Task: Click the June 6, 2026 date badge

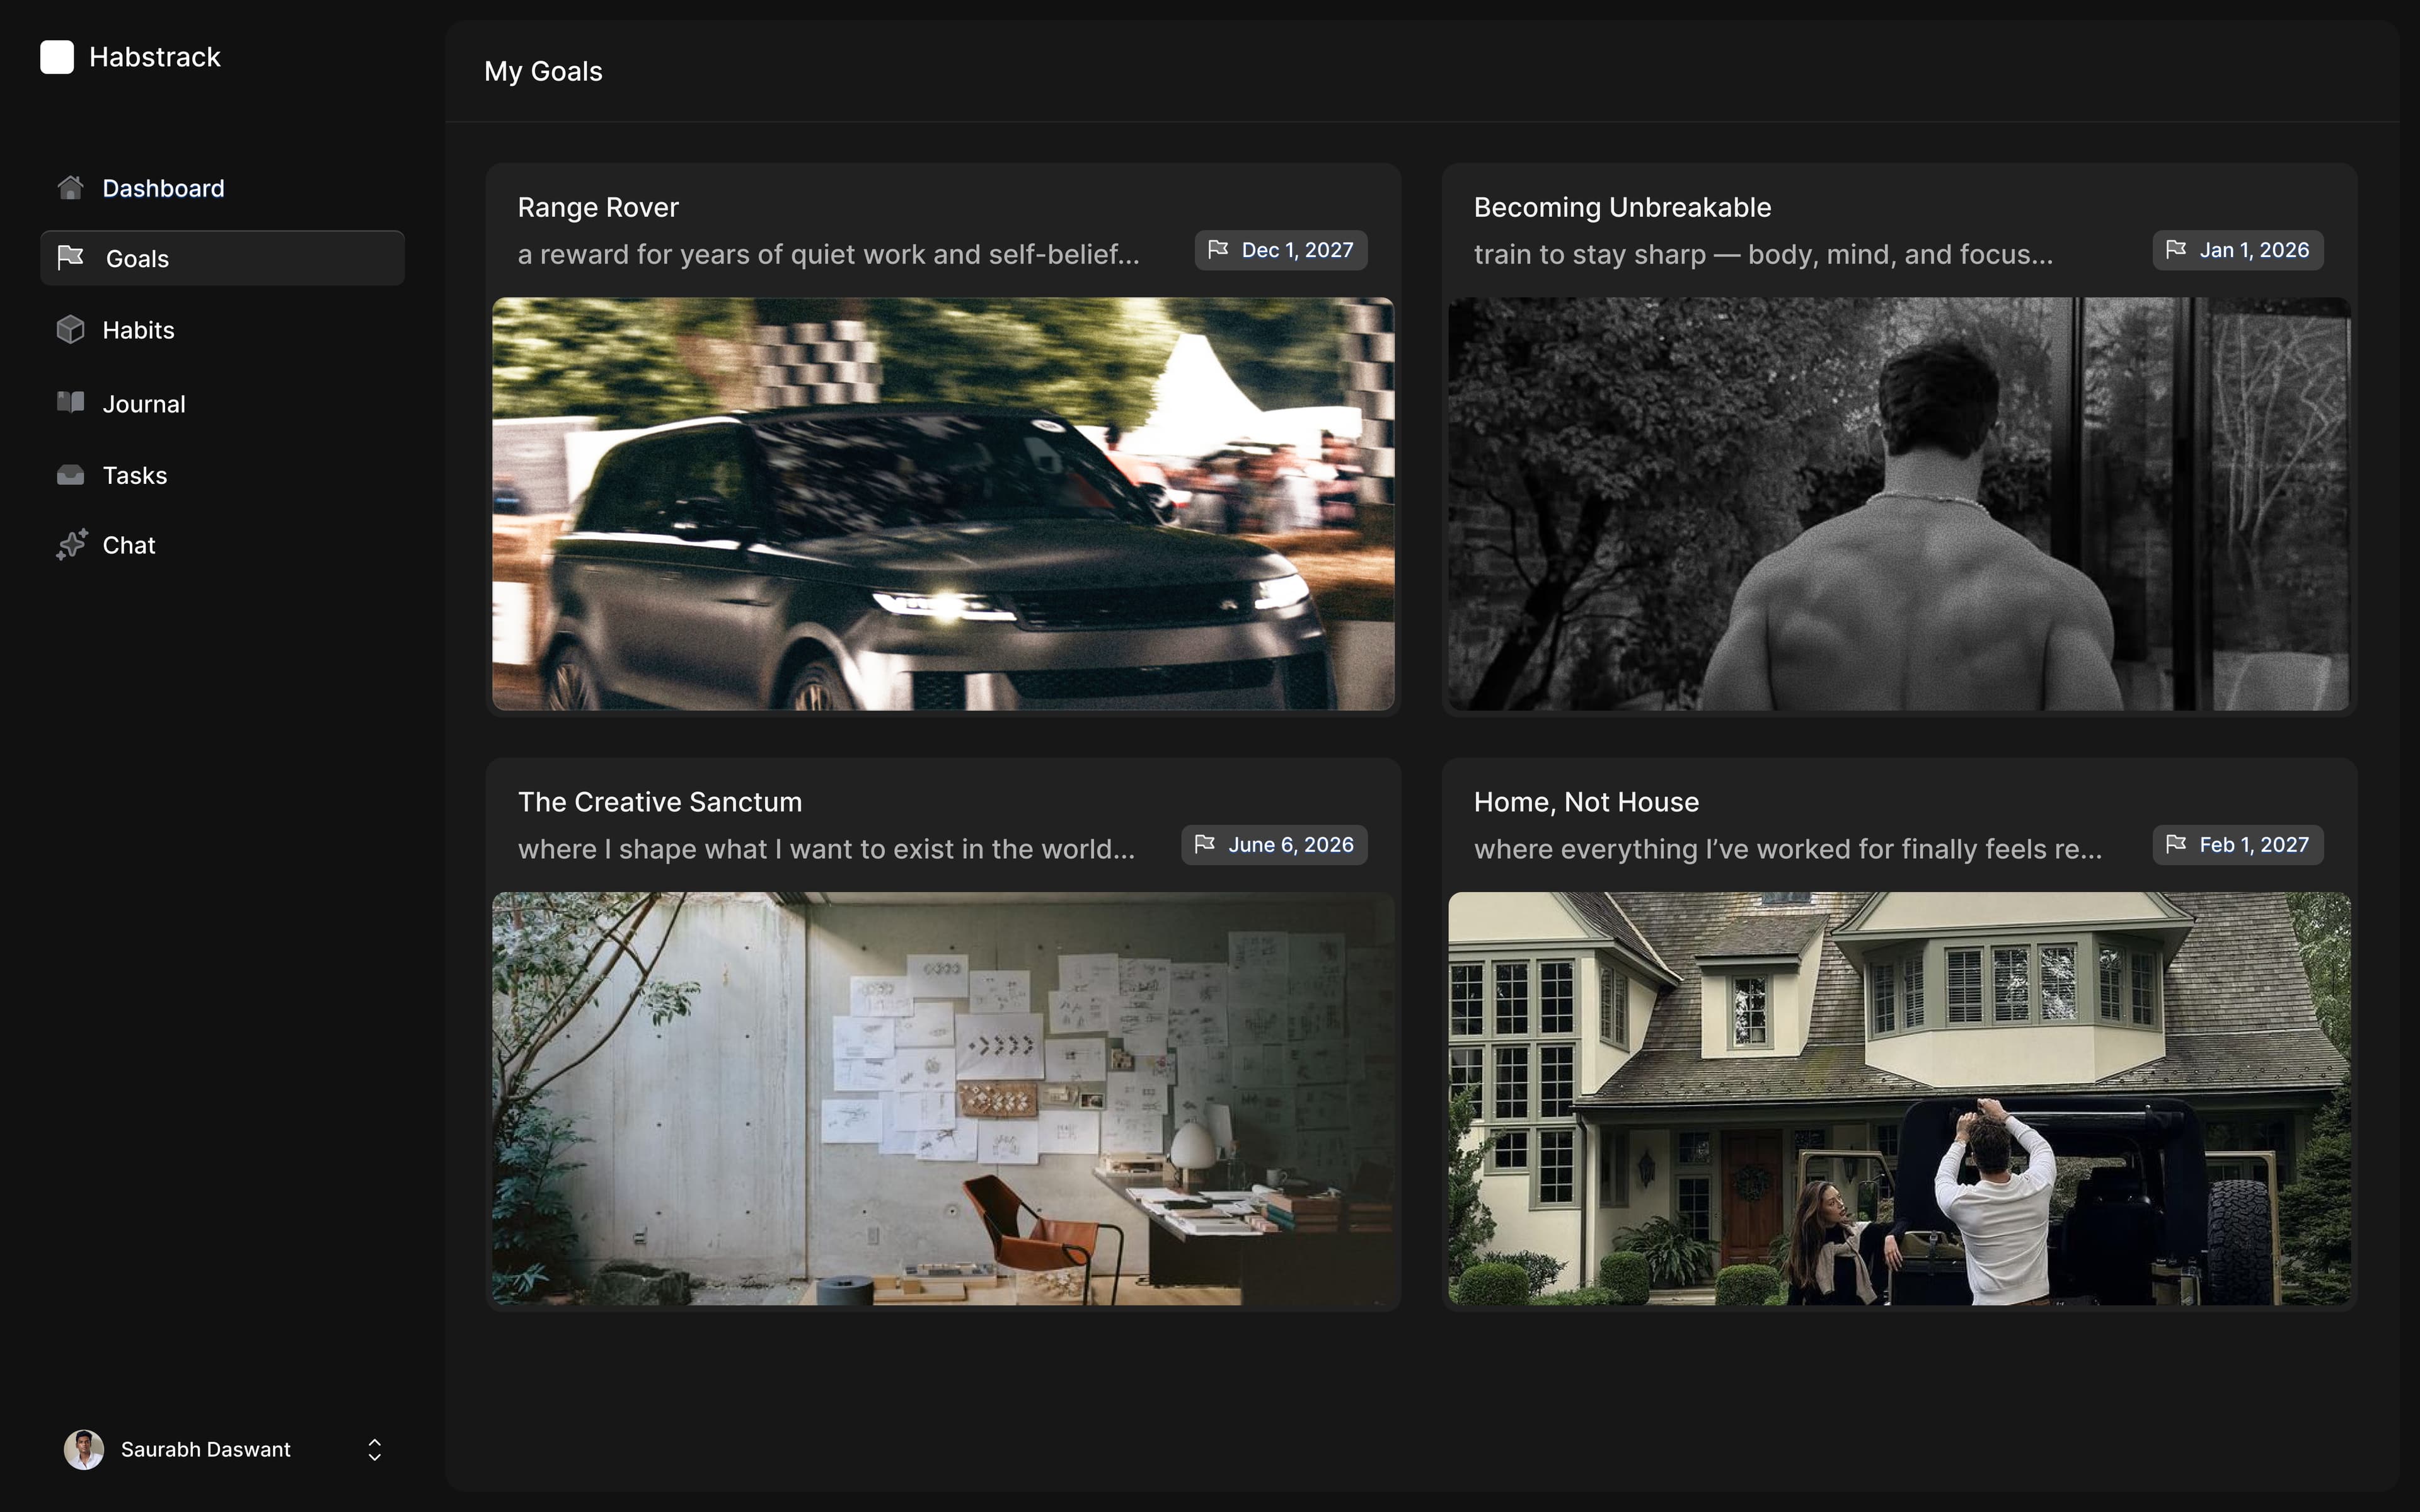Action: [x=1274, y=845]
